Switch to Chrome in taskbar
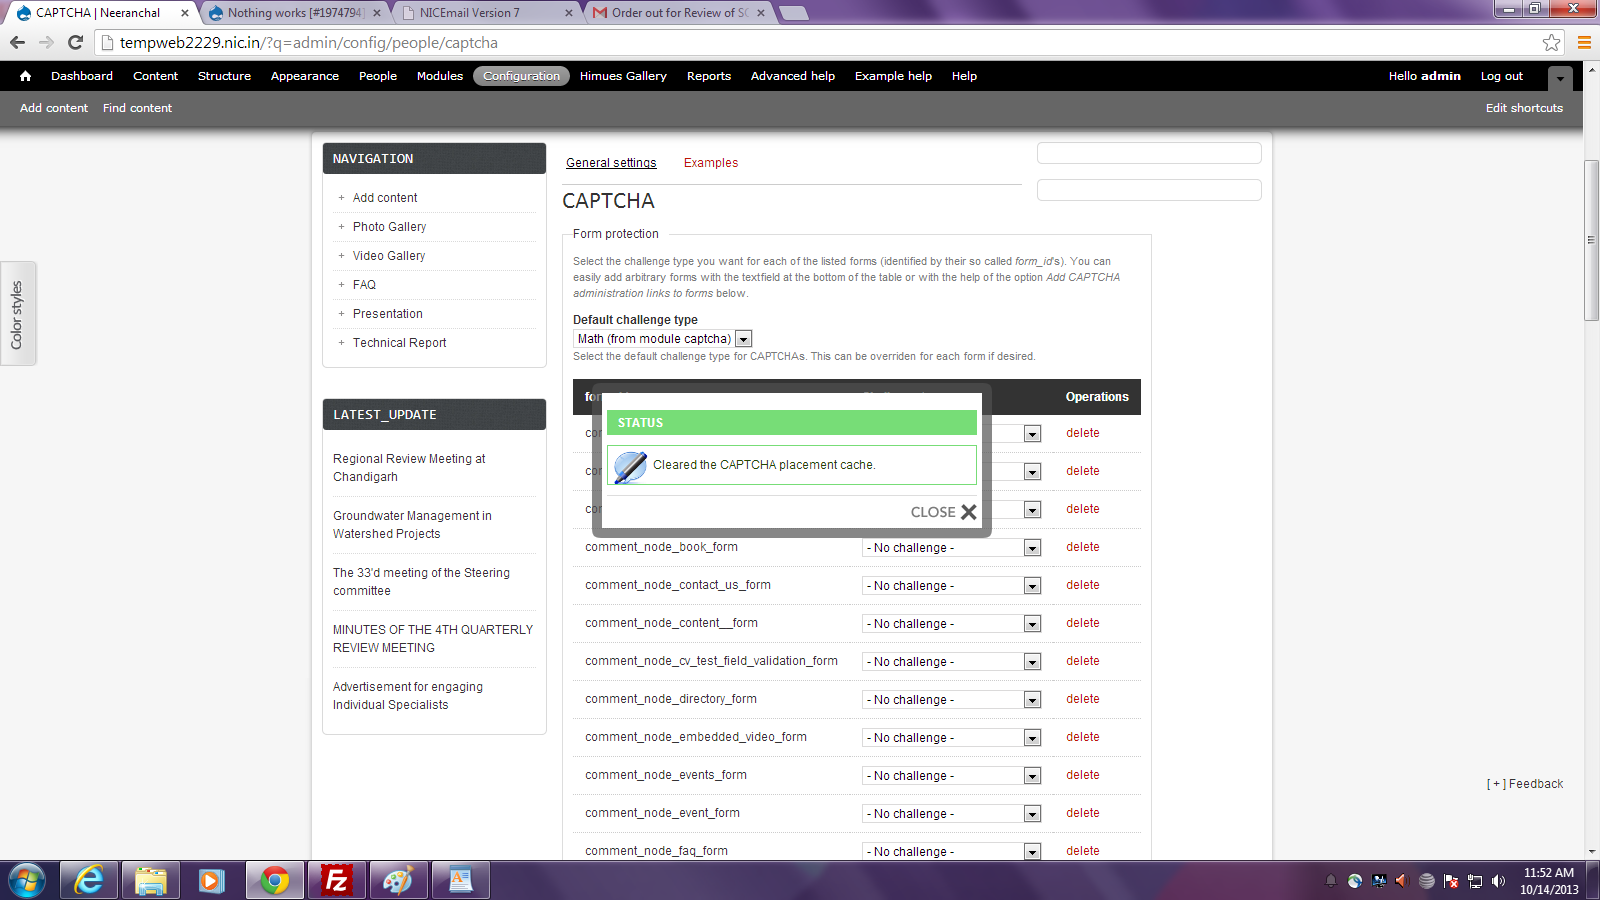Viewport: 1600px width, 900px height. click(274, 881)
